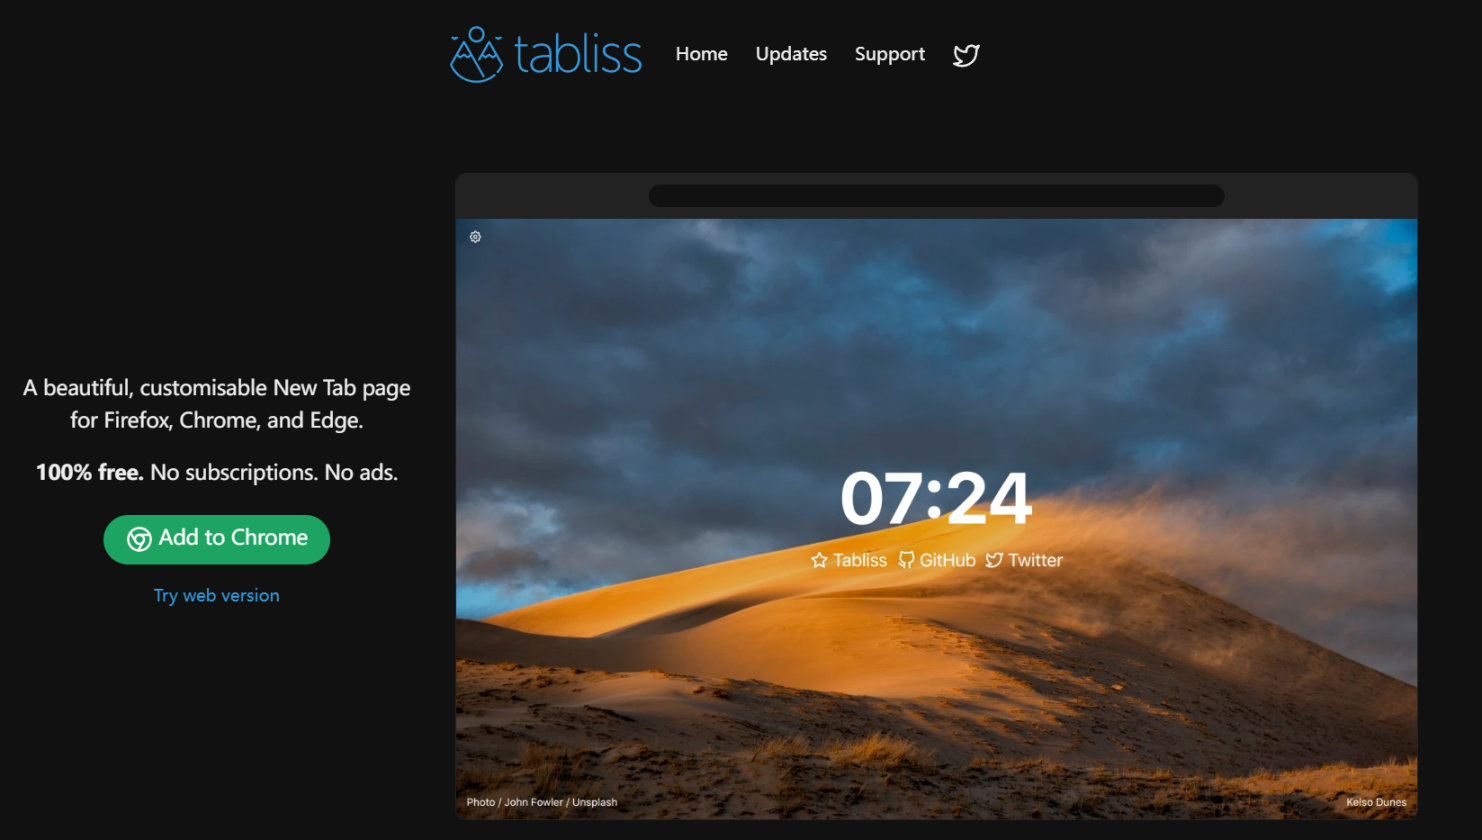Open the settings gear in preview
Viewport: 1482px width, 840px height.
click(475, 237)
